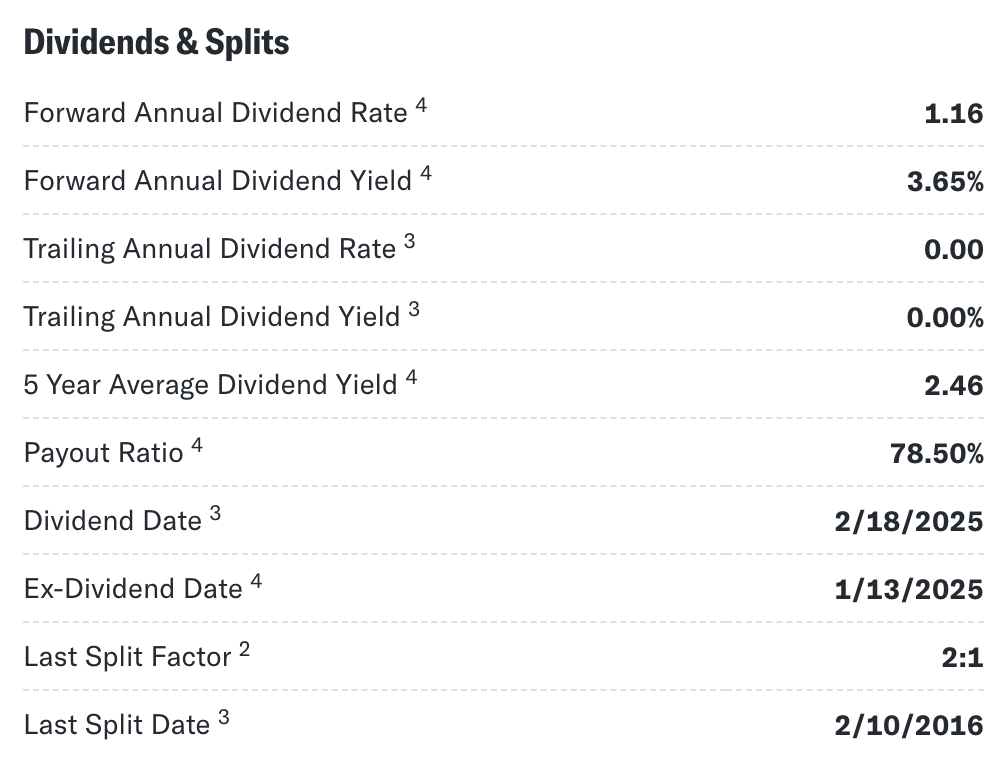This screenshot has height=758, width=1004.
Task: Select the 2.46 average yield value
Action: pyautogui.click(x=953, y=386)
